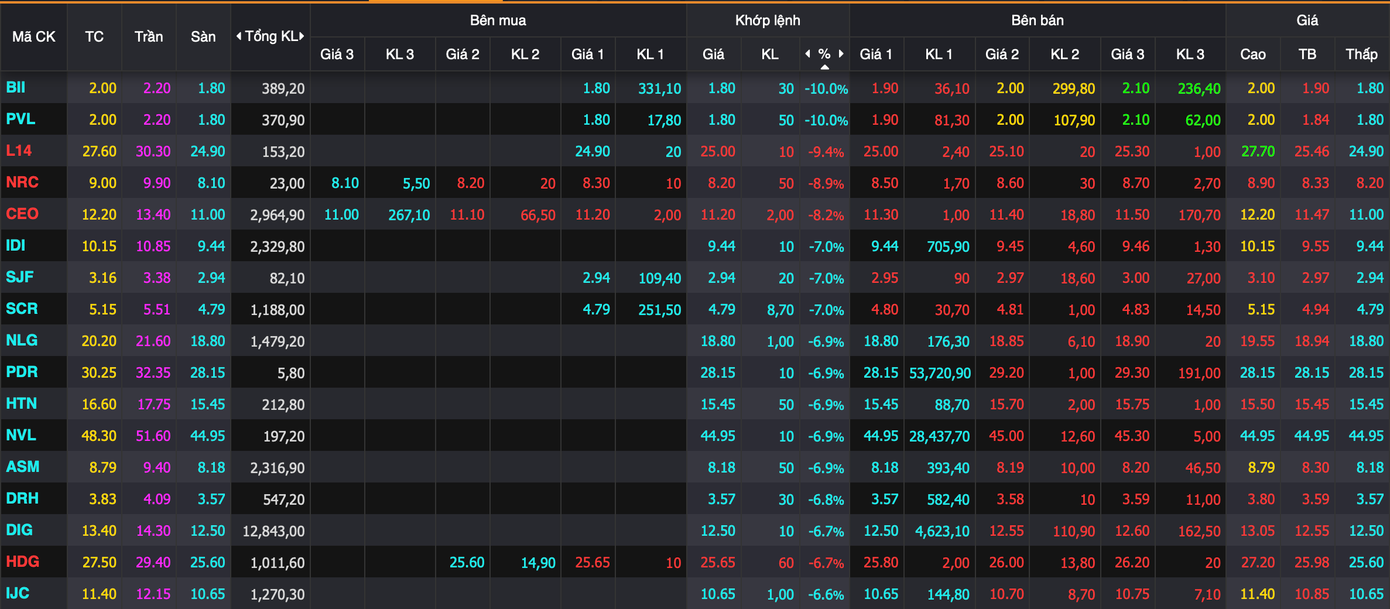Screen dimensions: 1390x609
Task: Click the Bên mua group header
Action: point(498,20)
